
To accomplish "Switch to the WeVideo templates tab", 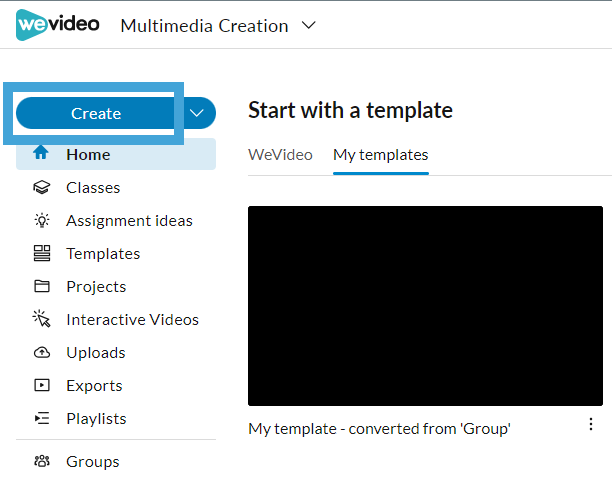I will (x=280, y=155).
